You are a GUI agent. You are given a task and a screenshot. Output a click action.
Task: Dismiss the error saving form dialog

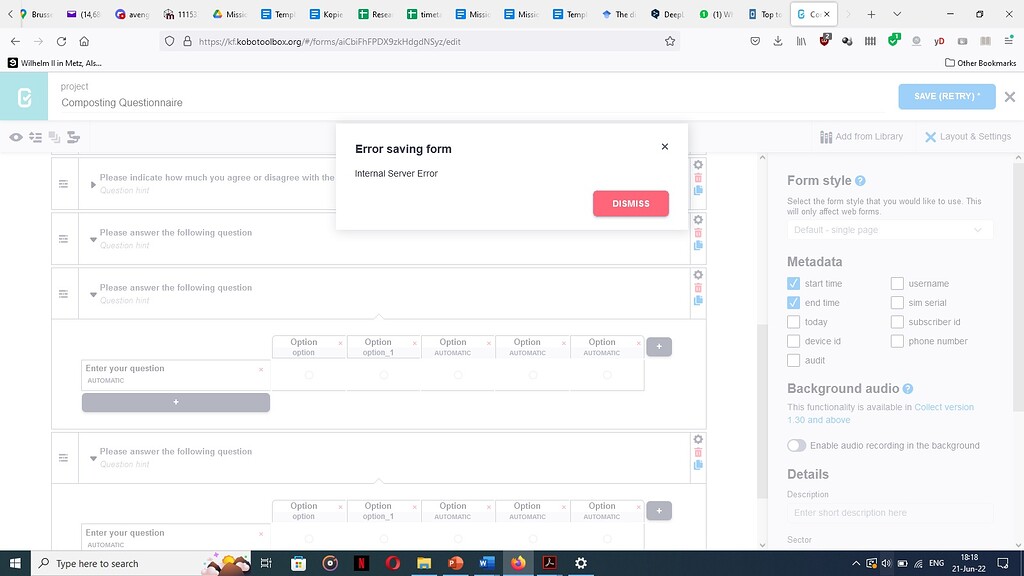(630, 203)
